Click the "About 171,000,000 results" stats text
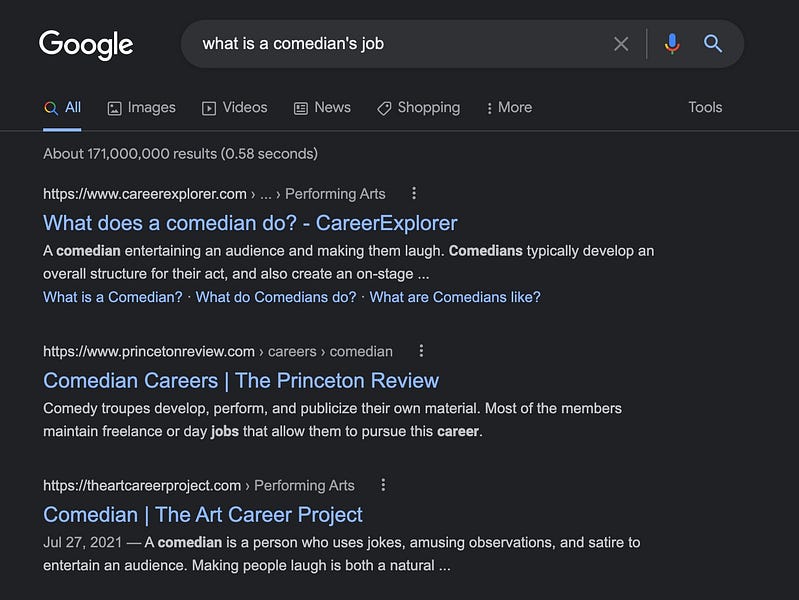Image resolution: width=799 pixels, height=600 pixels. pos(180,153)
